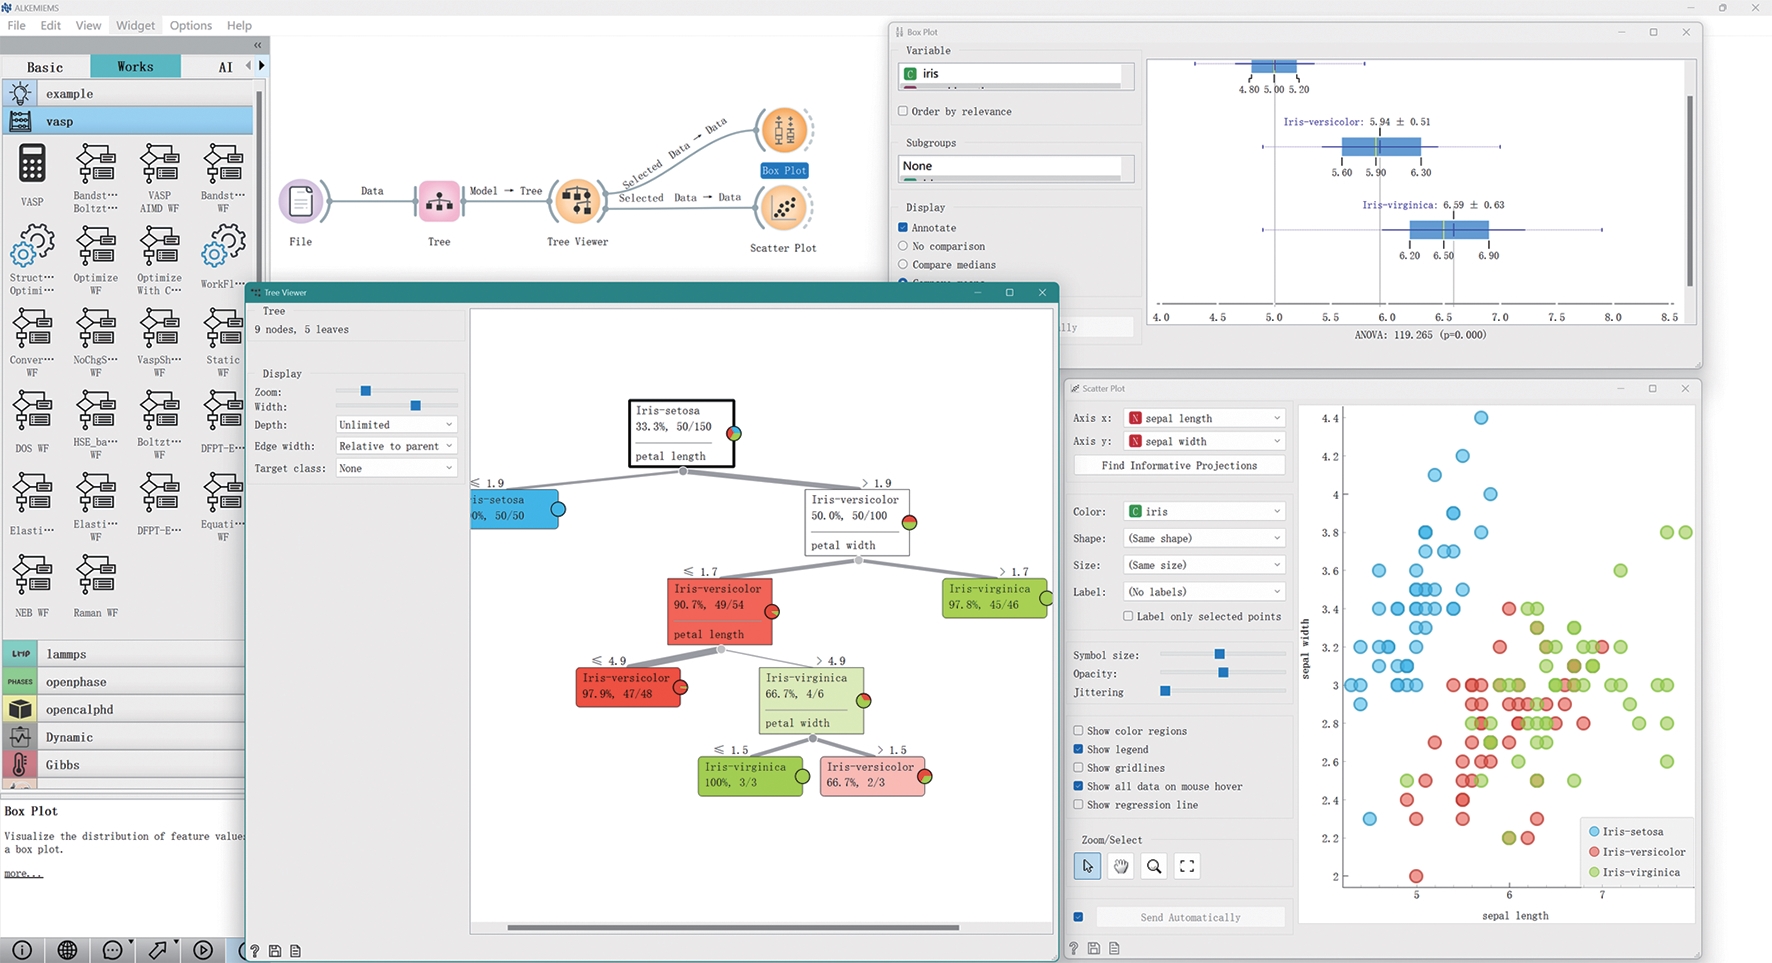Click the play icon in bottom toolbar

tap(203, 950)
